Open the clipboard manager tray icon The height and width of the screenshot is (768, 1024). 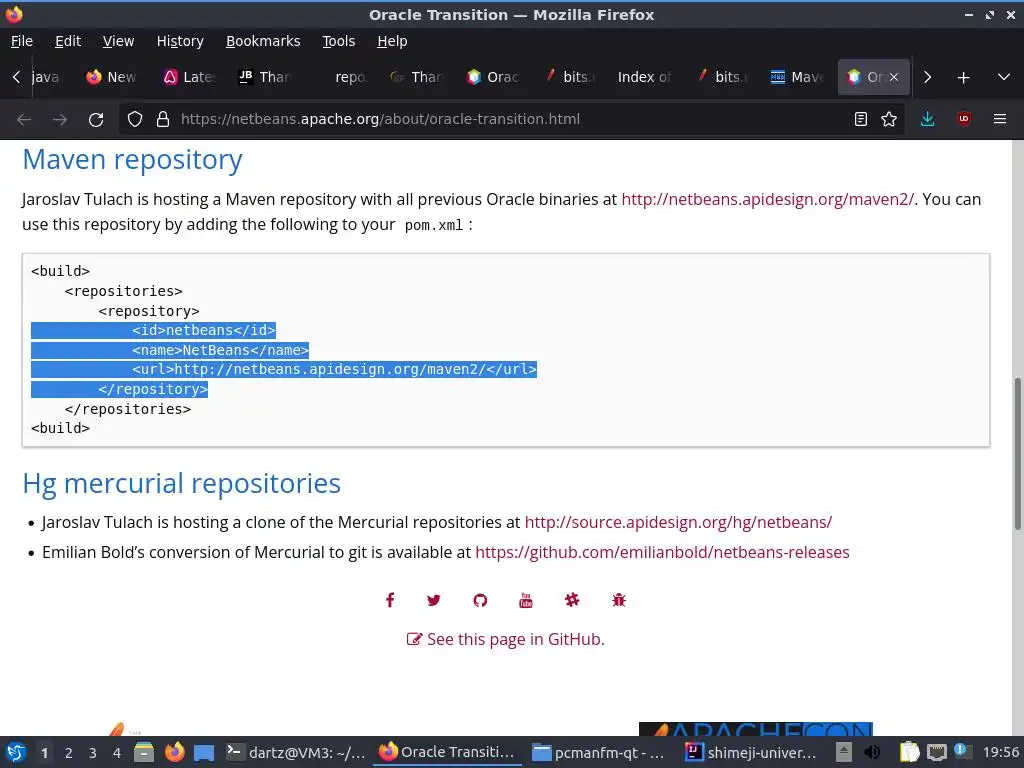[x=909, y=752]
